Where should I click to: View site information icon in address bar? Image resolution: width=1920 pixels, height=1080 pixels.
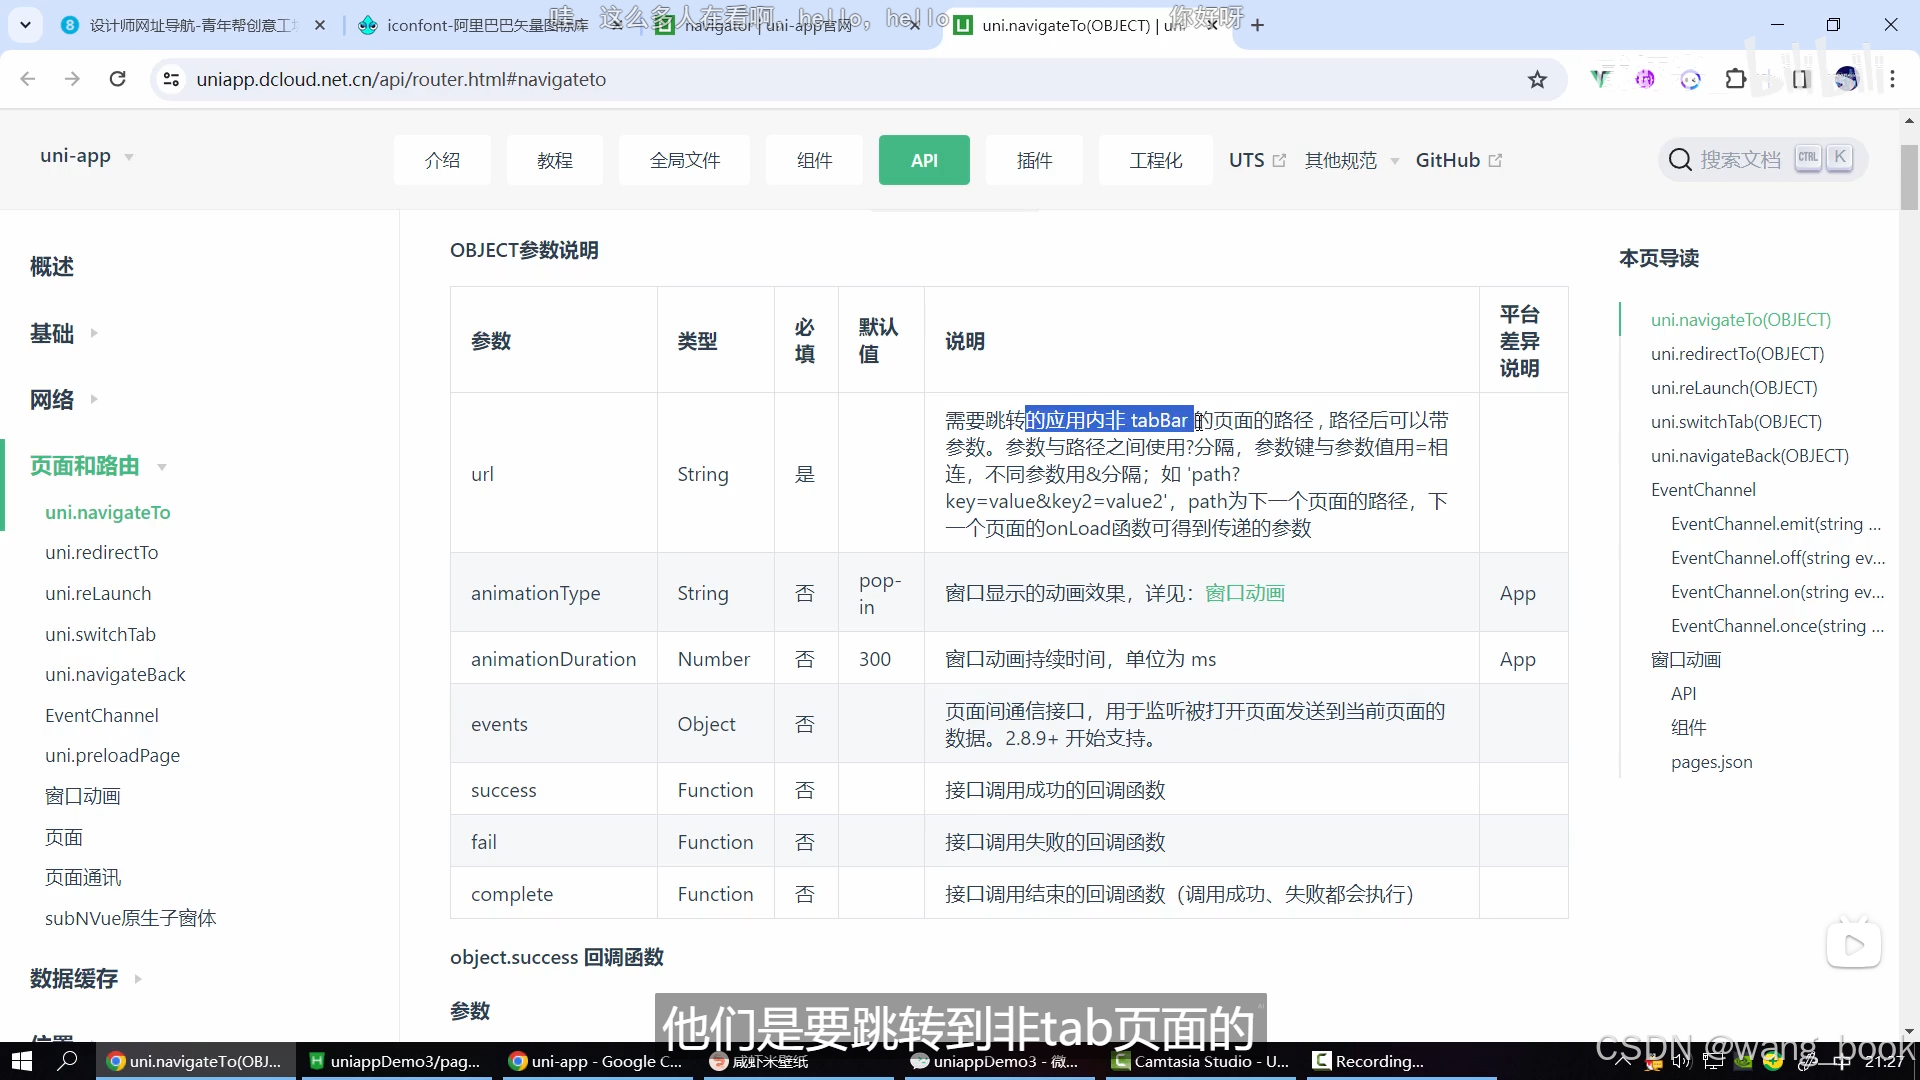coord(171,79)
